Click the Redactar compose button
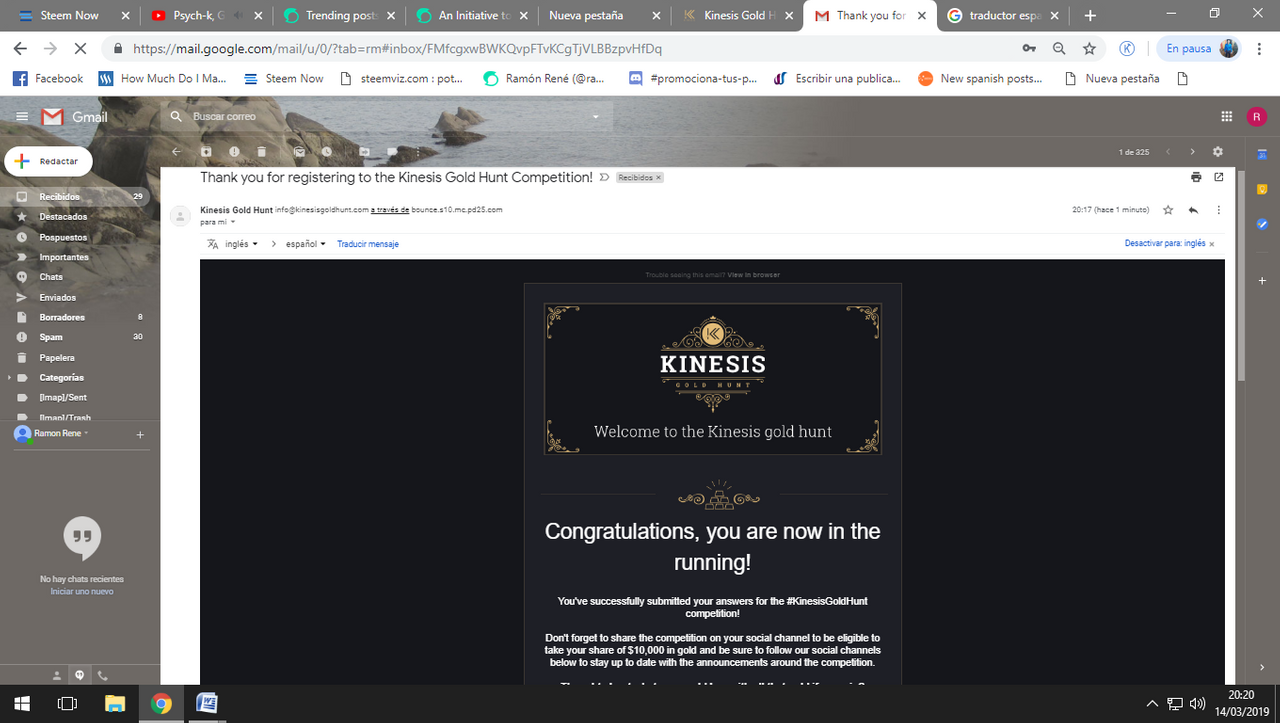 [x=48, y=161]
